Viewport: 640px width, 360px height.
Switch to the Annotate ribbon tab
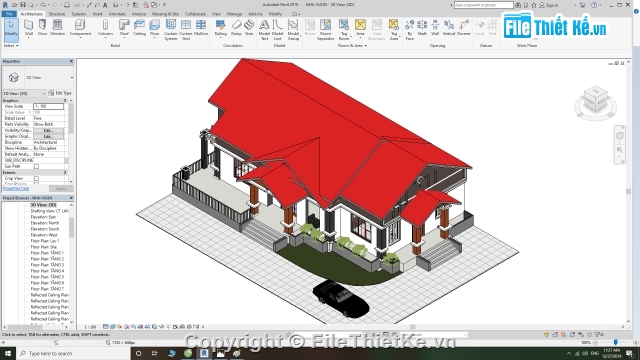(117, 14)
